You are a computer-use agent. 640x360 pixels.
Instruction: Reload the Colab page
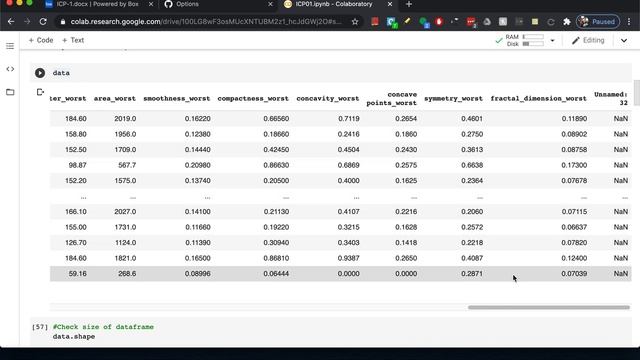coord(43,22)
